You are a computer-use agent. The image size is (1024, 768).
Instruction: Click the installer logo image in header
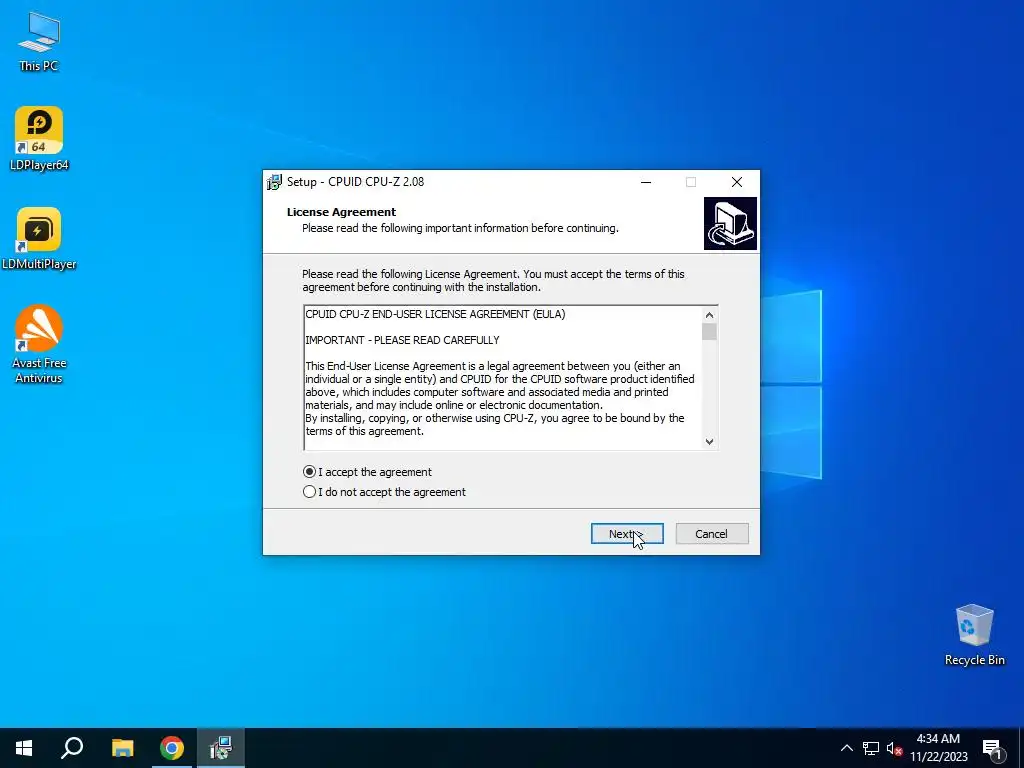pos(730,223)
